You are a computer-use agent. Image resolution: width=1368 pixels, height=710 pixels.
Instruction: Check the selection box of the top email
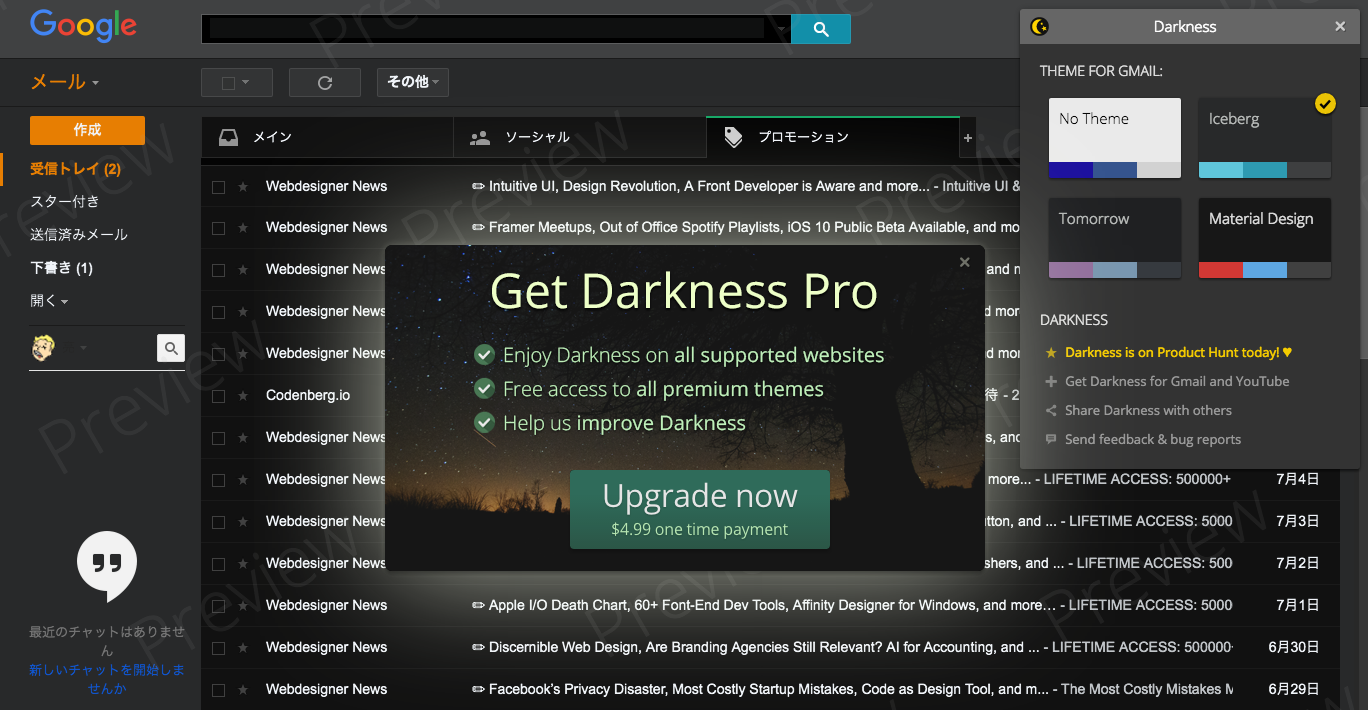coord(217,186)
